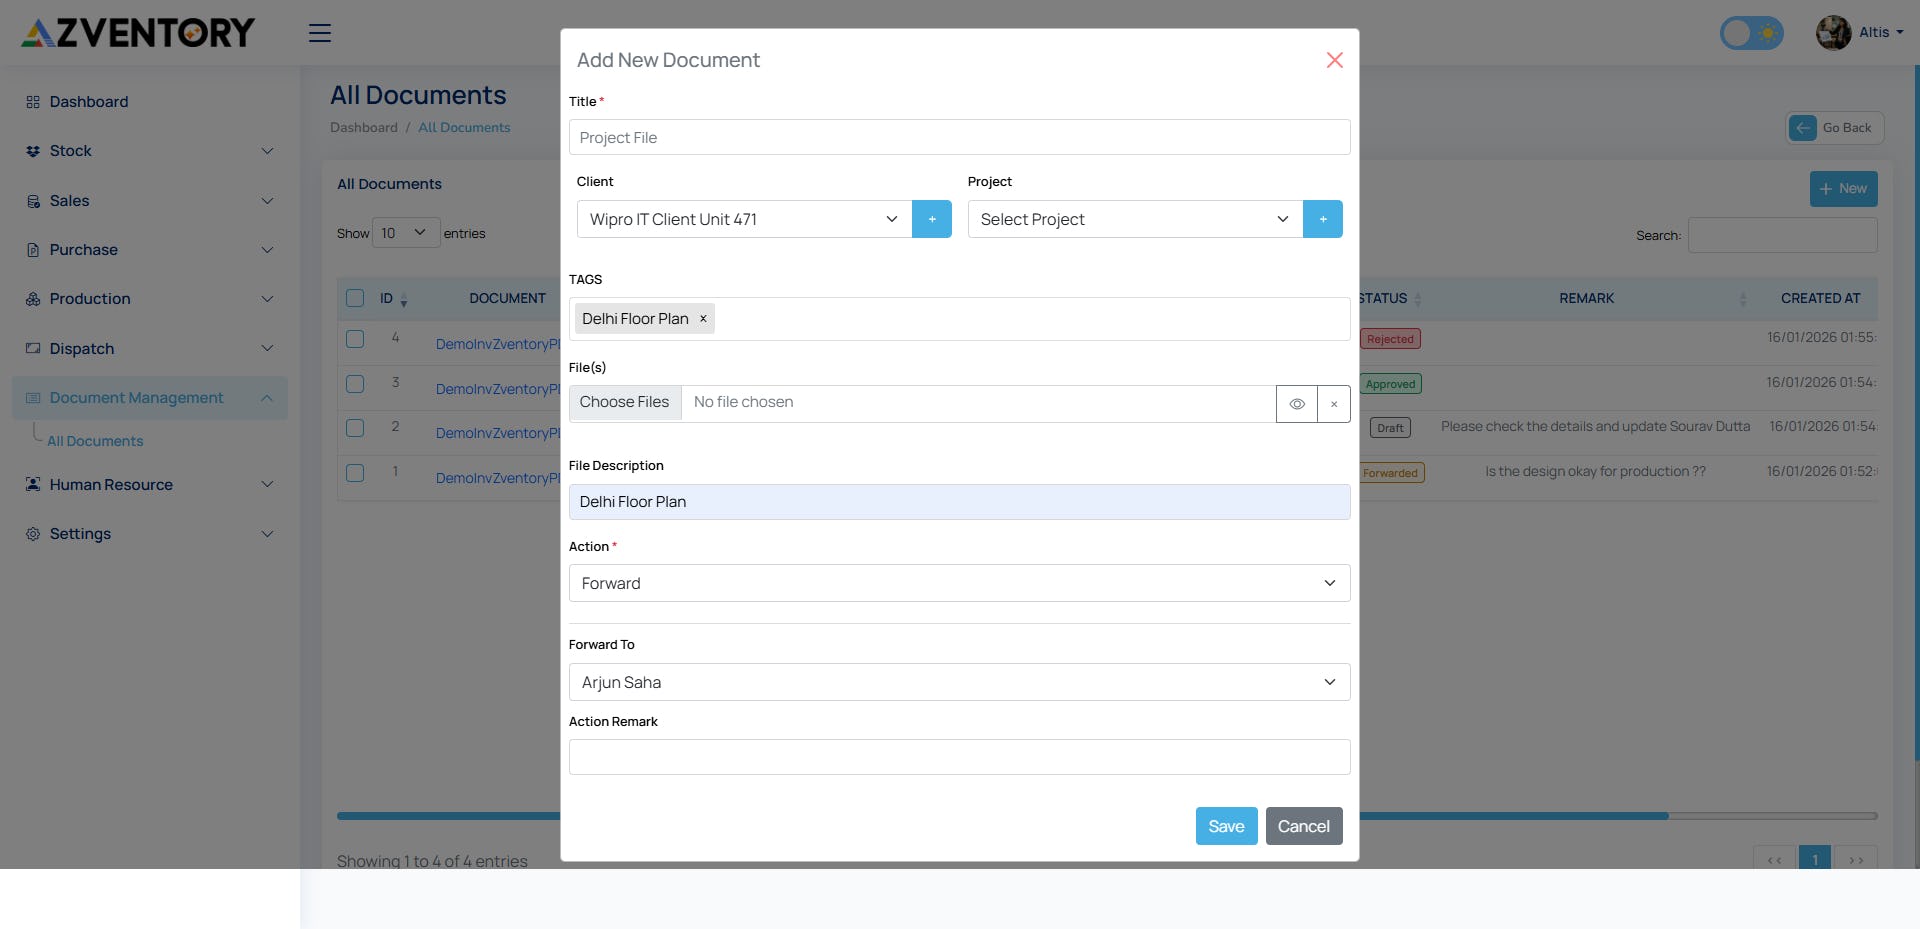Screen dimensions: 1920x929
Task: Open Settings via the gear icon
Action: 31,534
